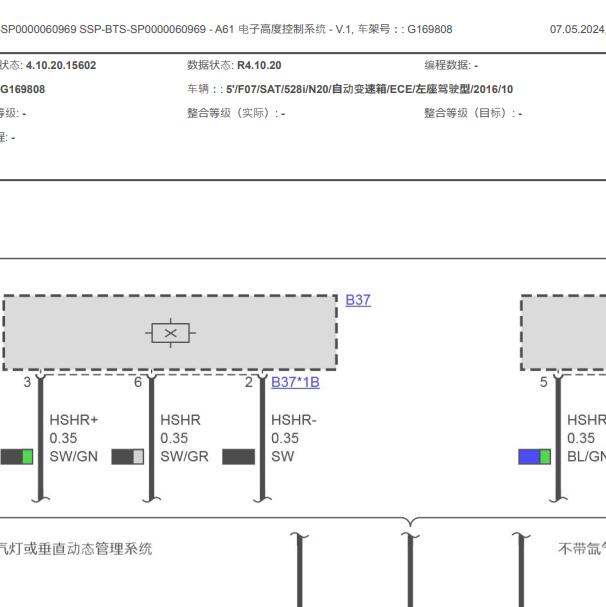Click the 整合等级（目标）label
The height and width of the screenshot is (607, 606).
pos(469,113)
